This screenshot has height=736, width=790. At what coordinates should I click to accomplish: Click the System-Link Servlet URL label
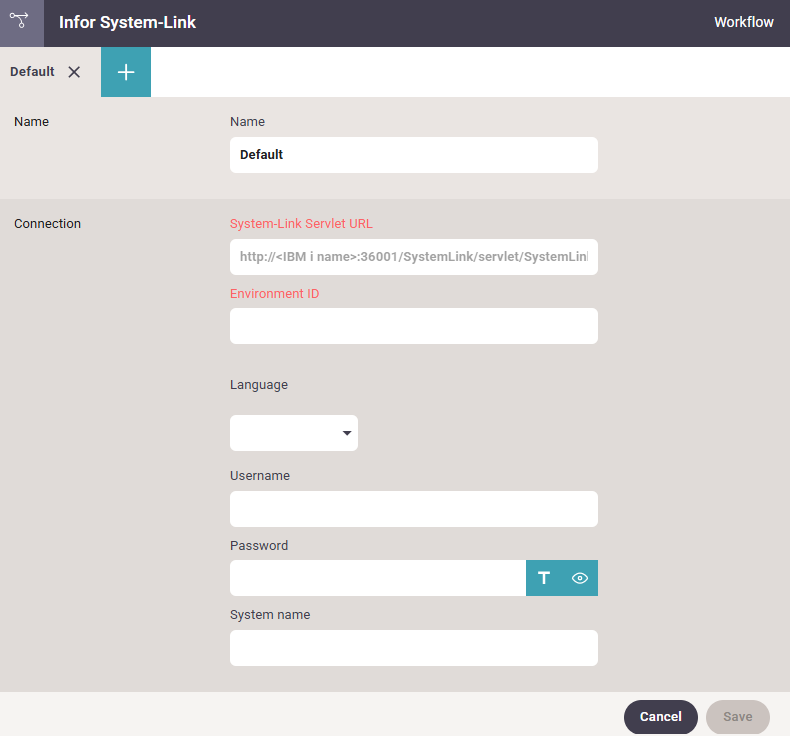[301, 224]
